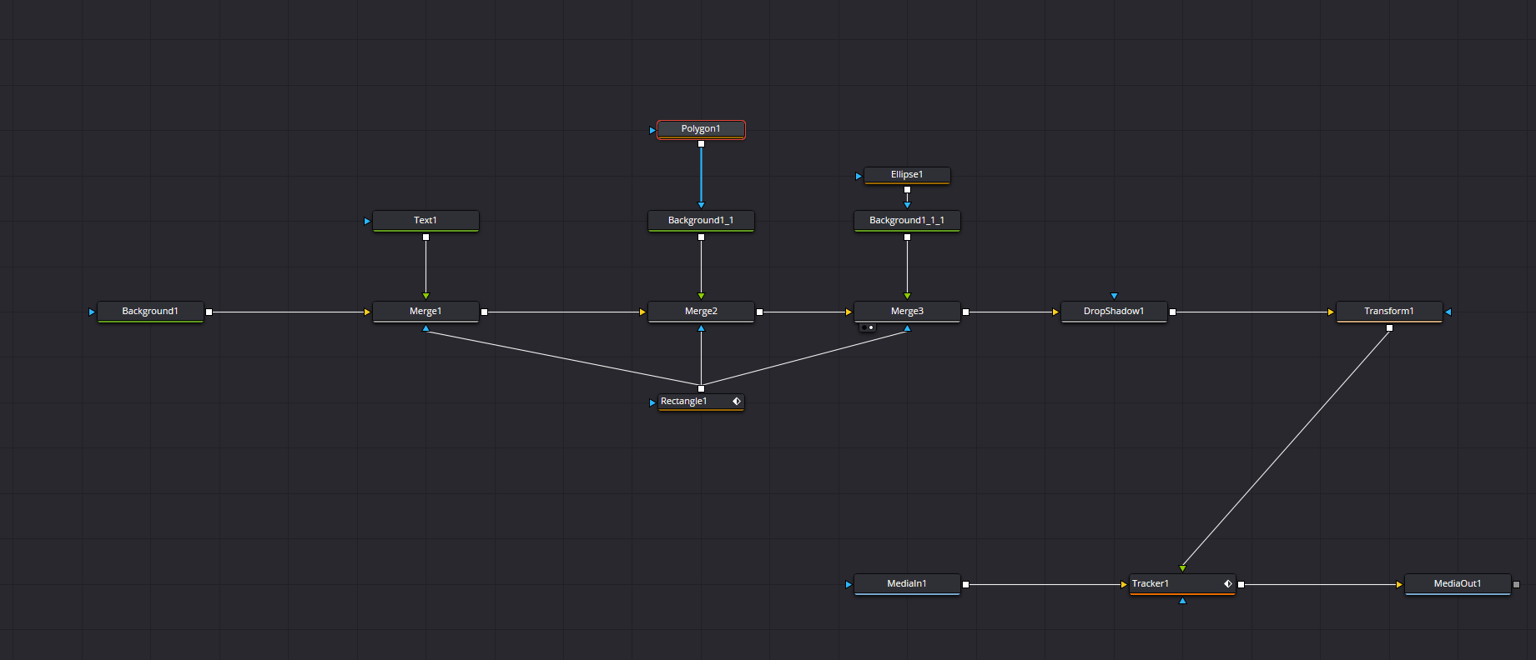Click the yellow background input arrow on Merge2
The height and width of the screenshot is (660, 1536).
coord(643,312)
